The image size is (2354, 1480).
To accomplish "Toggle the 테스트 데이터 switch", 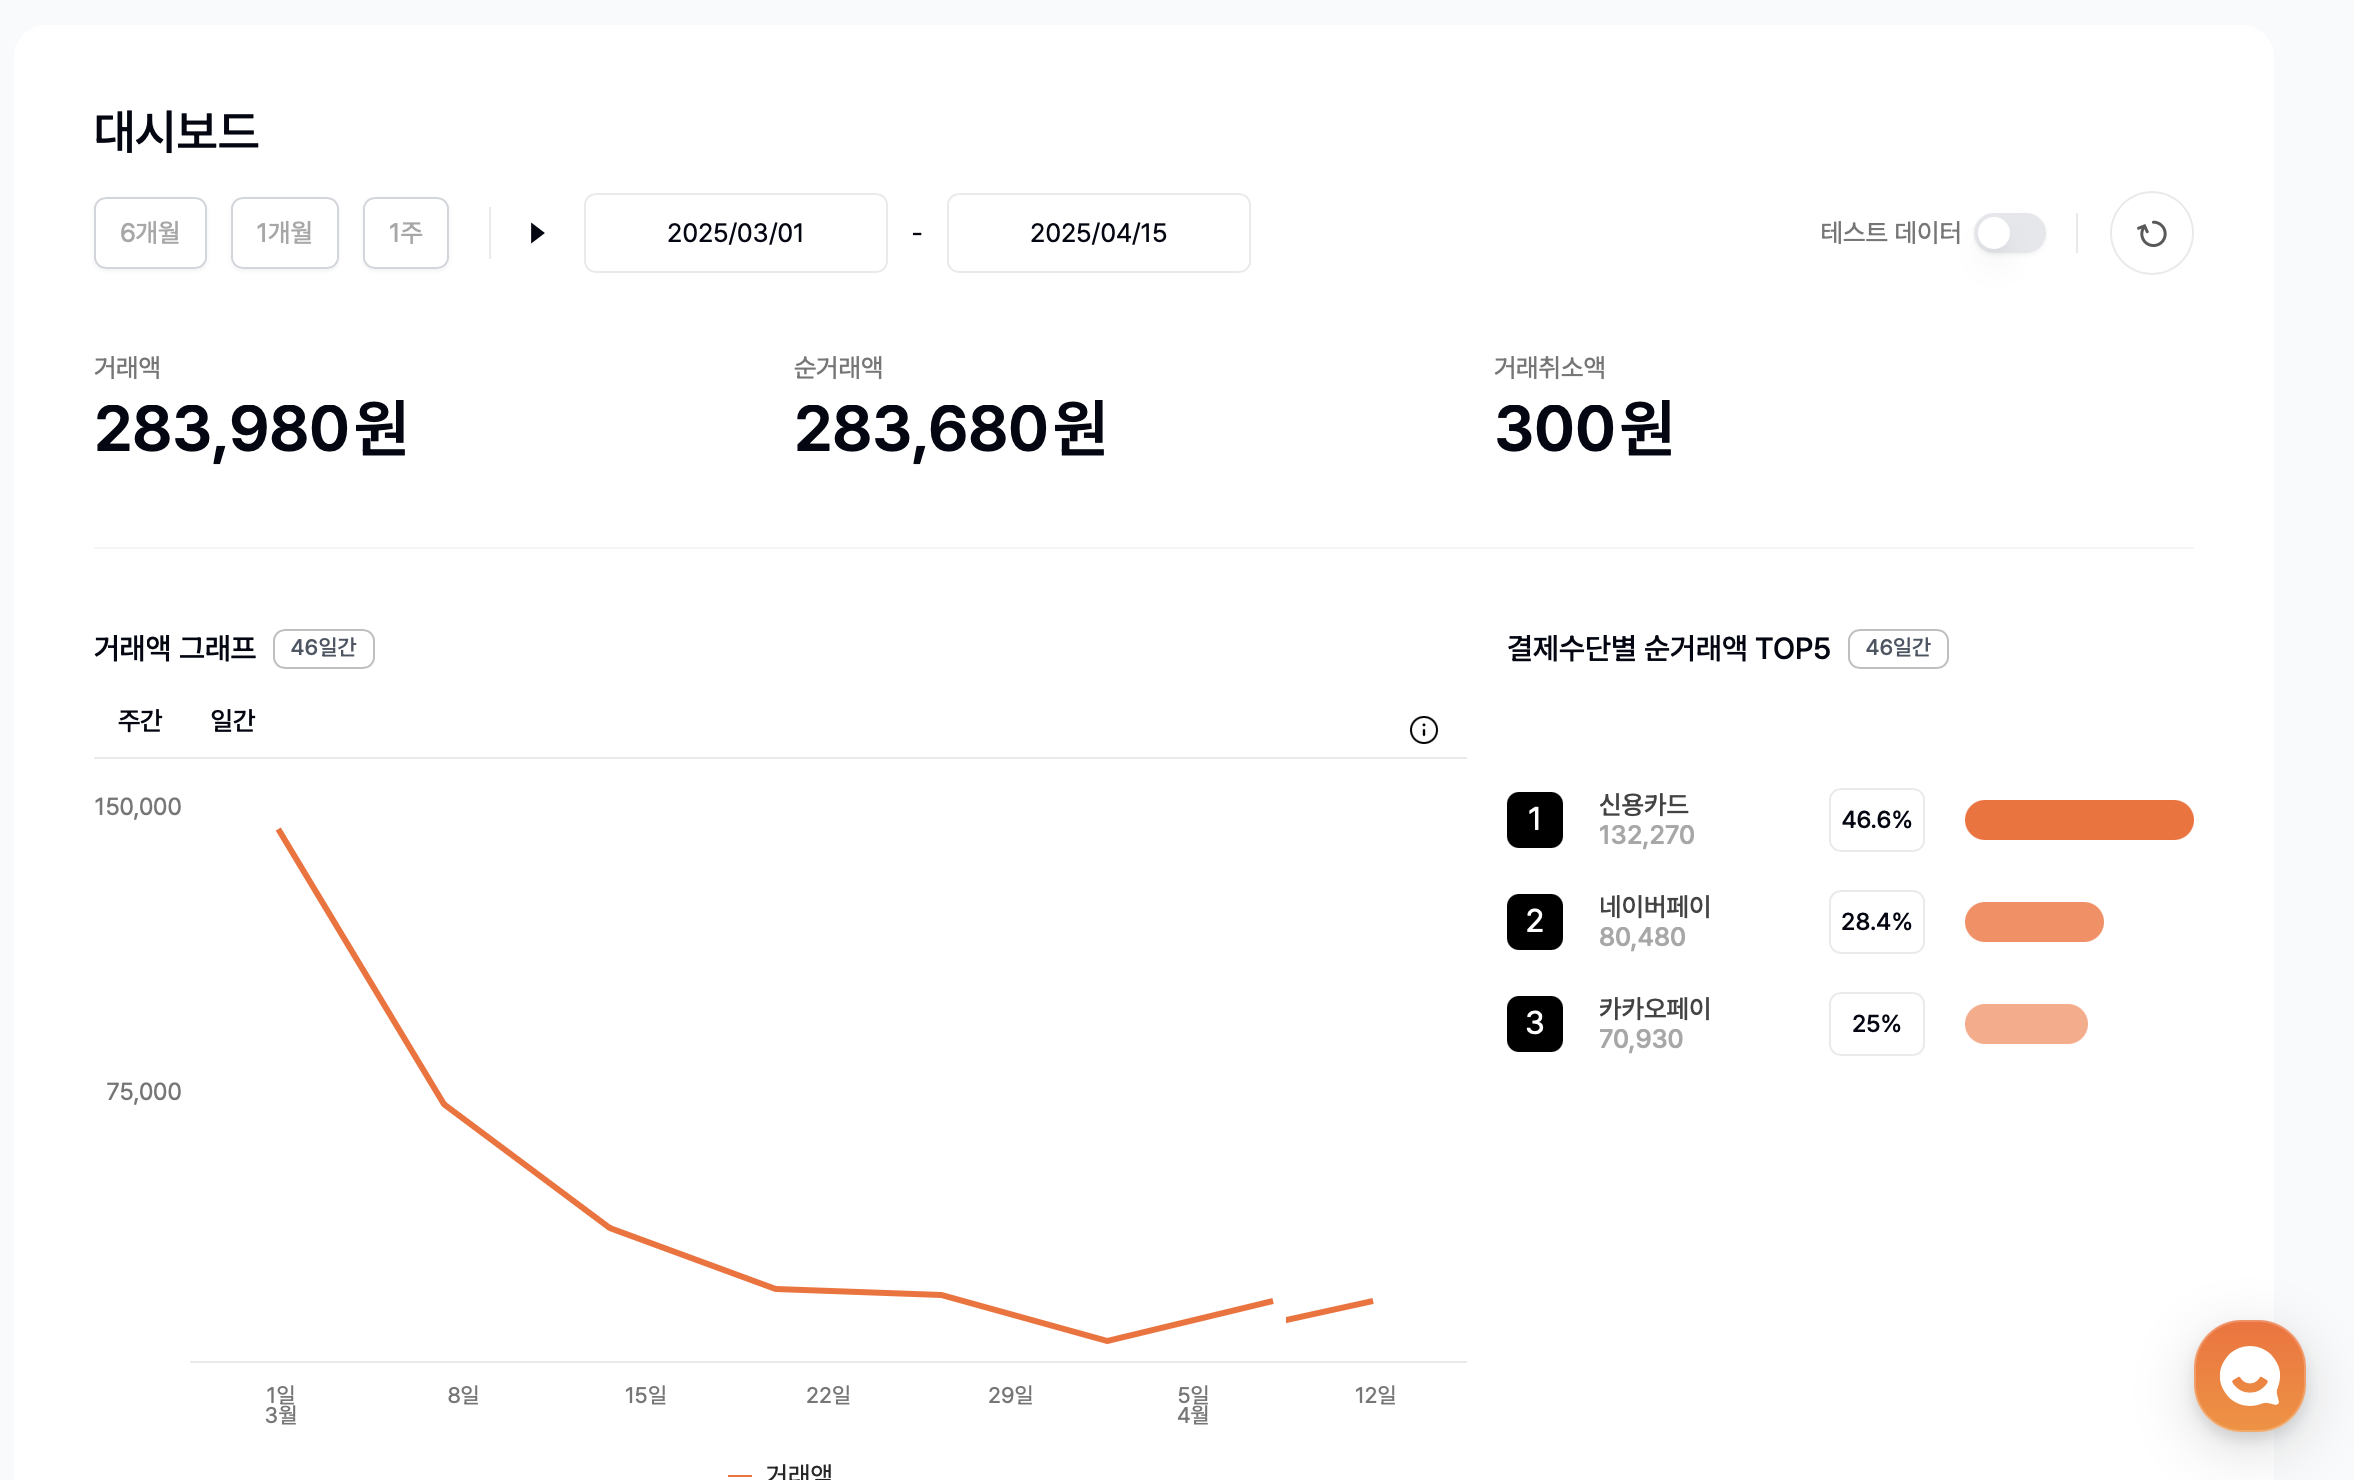I will click(2009, 233).
